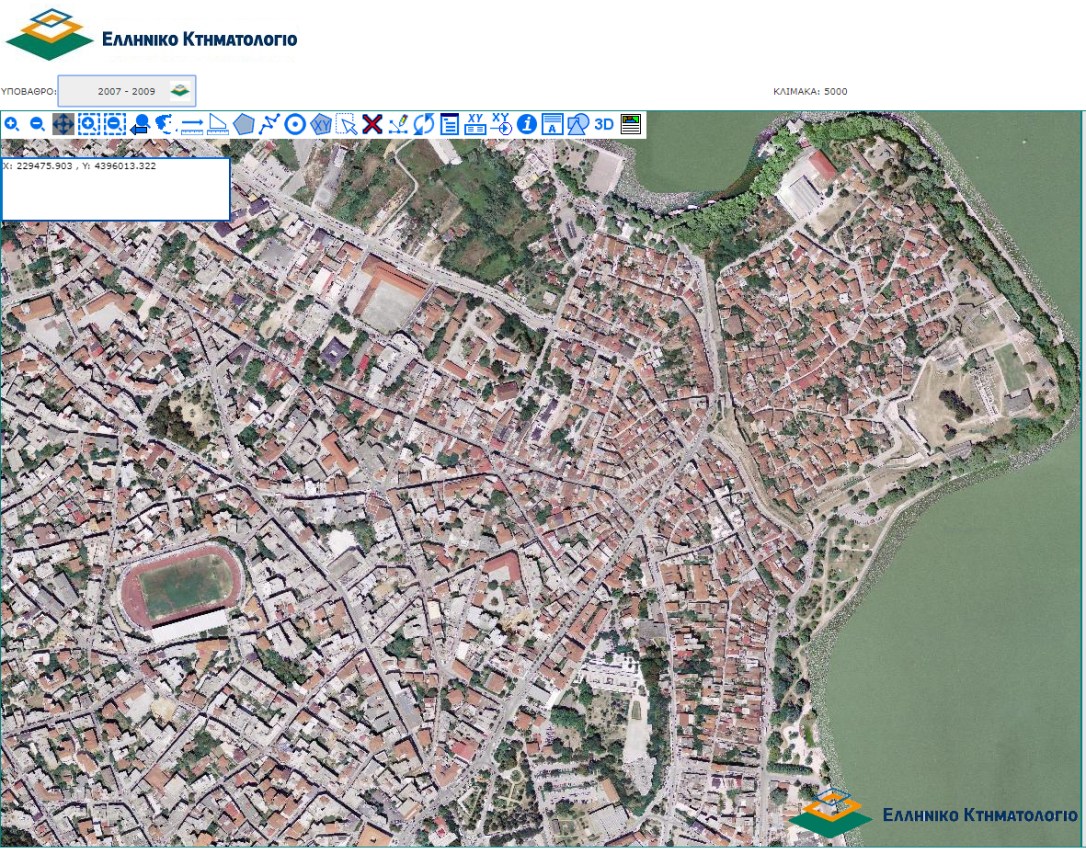Select the Zoom Out magnifier tool
This screenshot has height=854, width=1086.
click(x=36, y=125)
